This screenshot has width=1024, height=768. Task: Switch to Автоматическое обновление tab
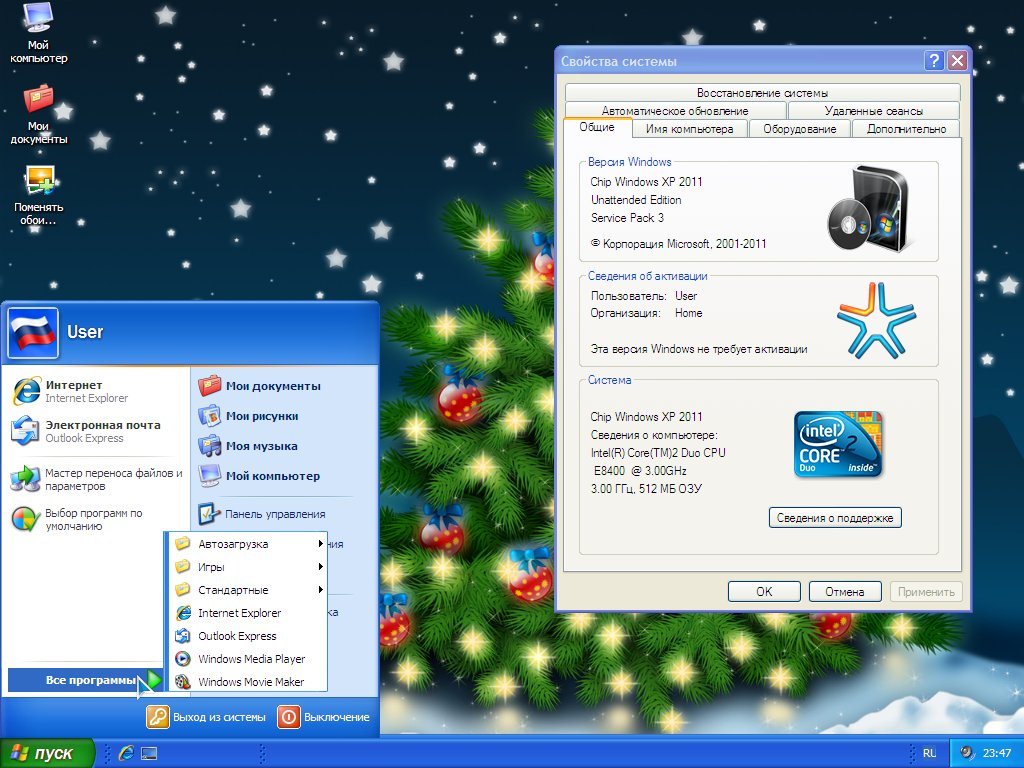point(675,110)
